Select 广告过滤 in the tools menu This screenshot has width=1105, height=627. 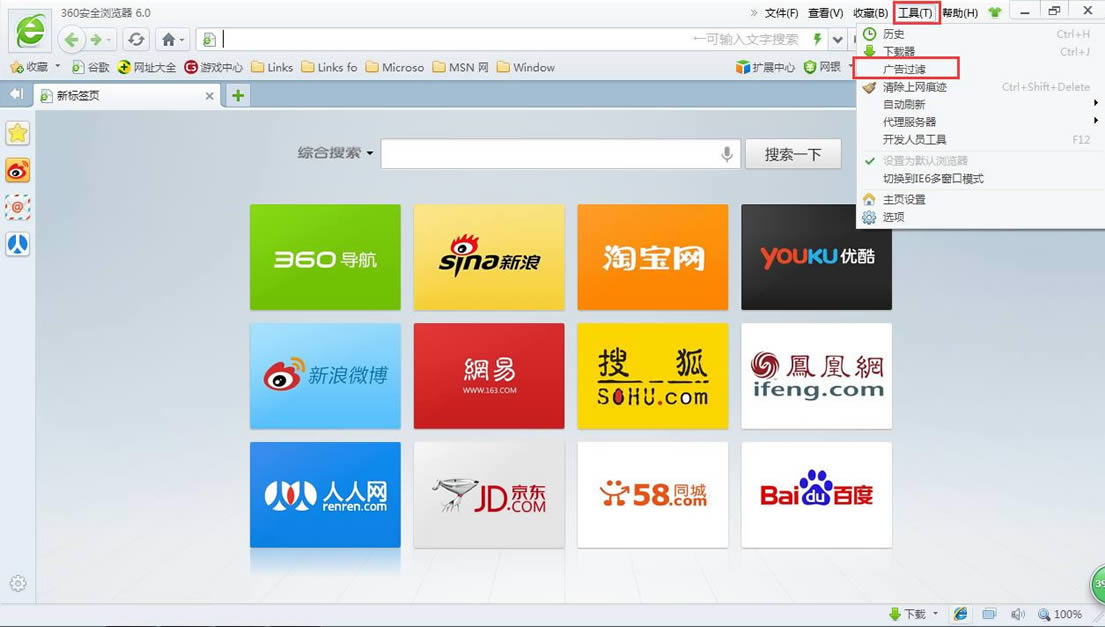(x=980, y=69)
